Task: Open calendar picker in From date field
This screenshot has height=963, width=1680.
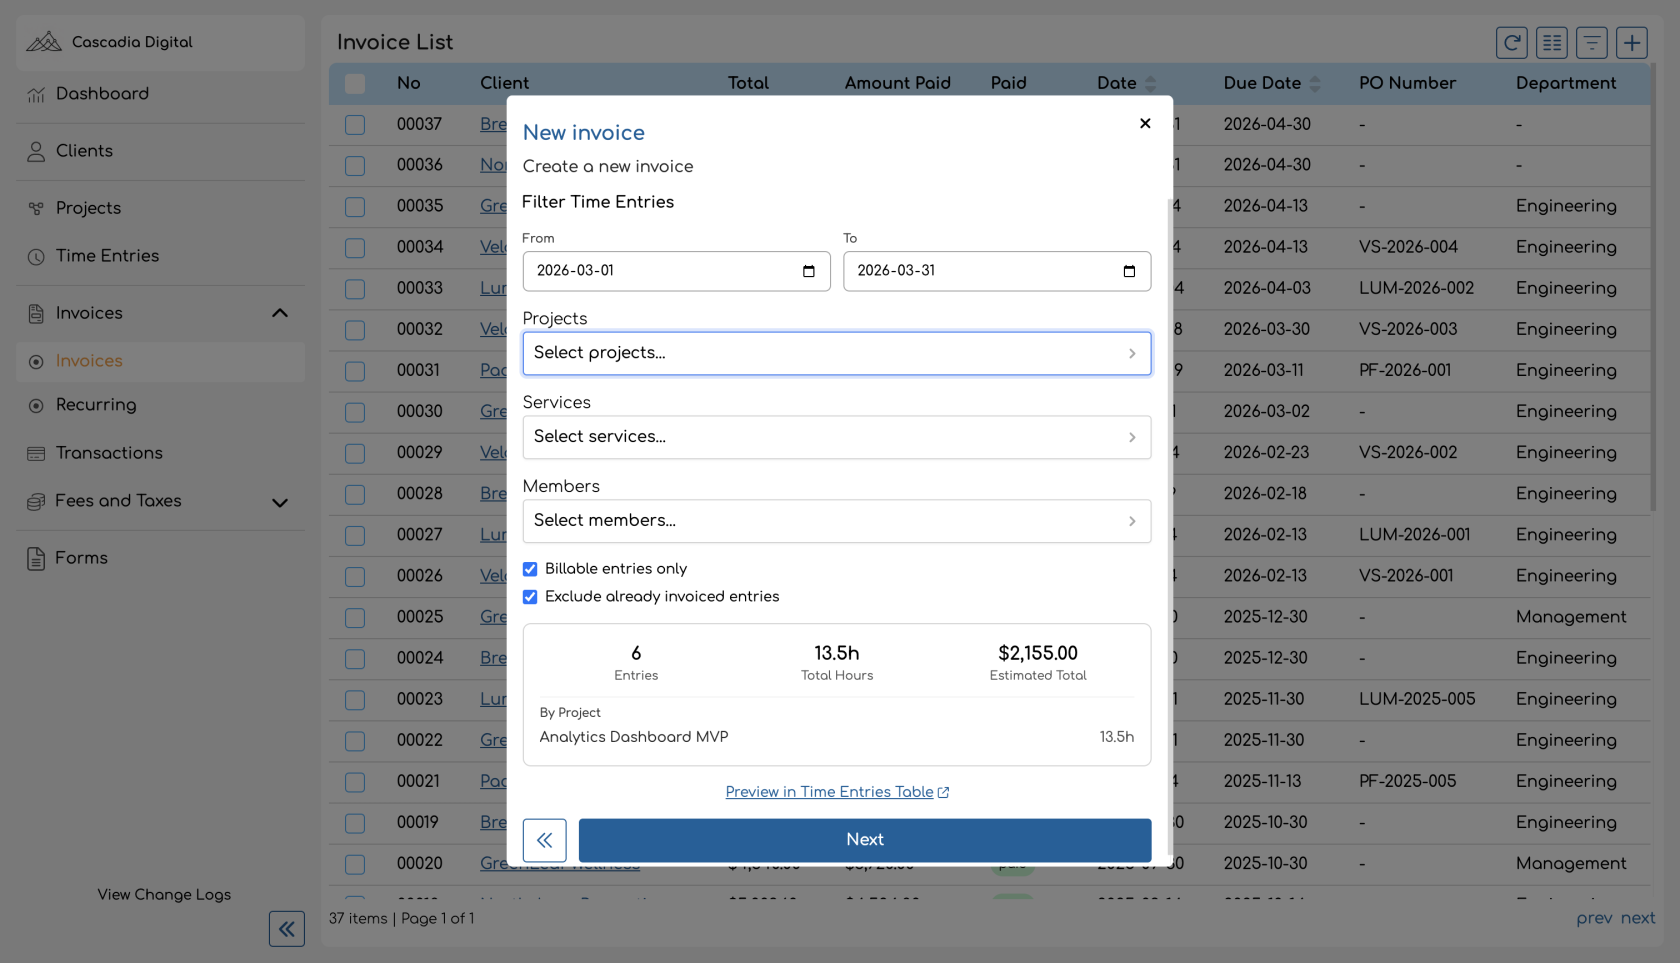Action: click(x=809, y=271)
